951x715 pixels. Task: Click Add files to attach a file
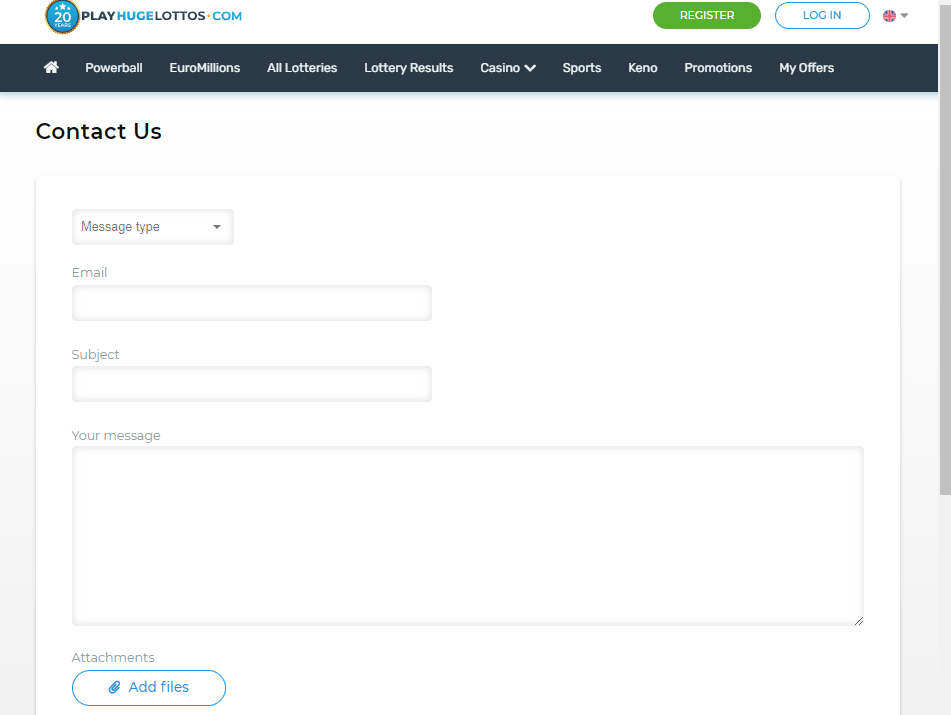(x=149, y=688)
